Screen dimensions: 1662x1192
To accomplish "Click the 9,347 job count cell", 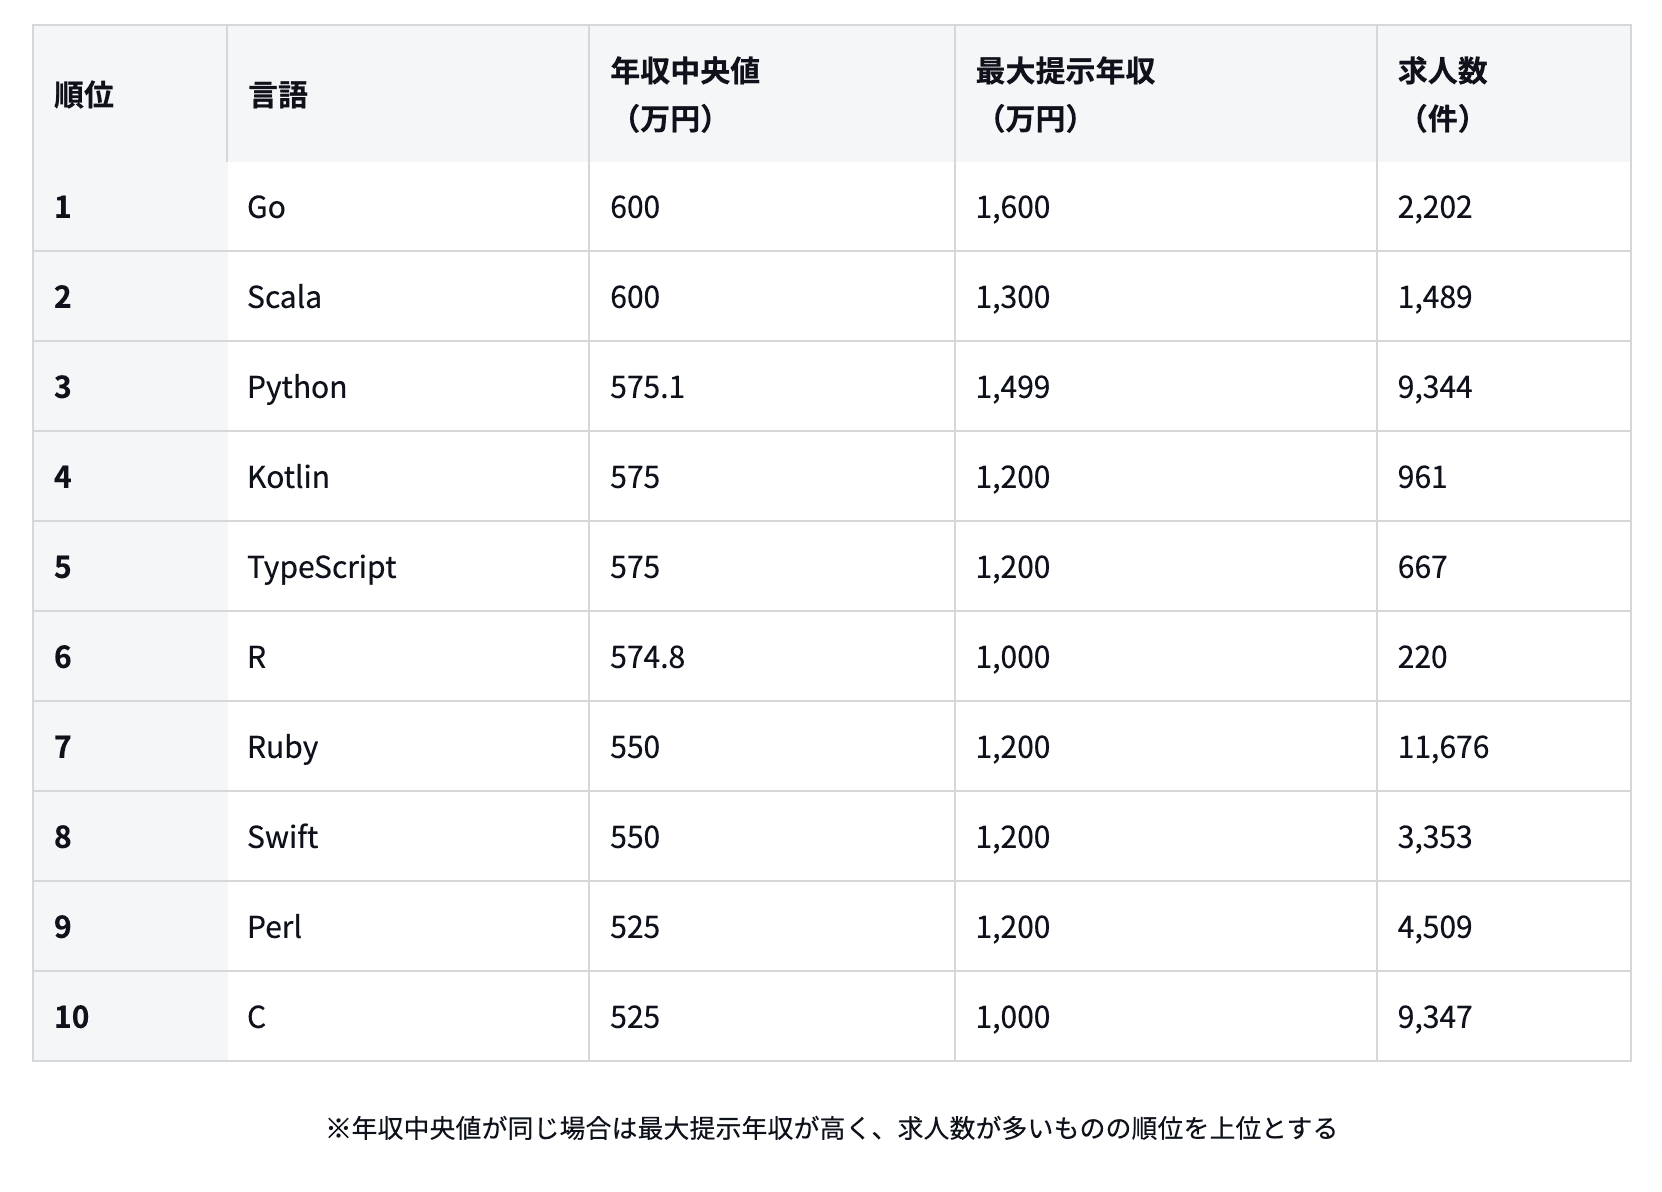I will (x=1434, y=1017).
